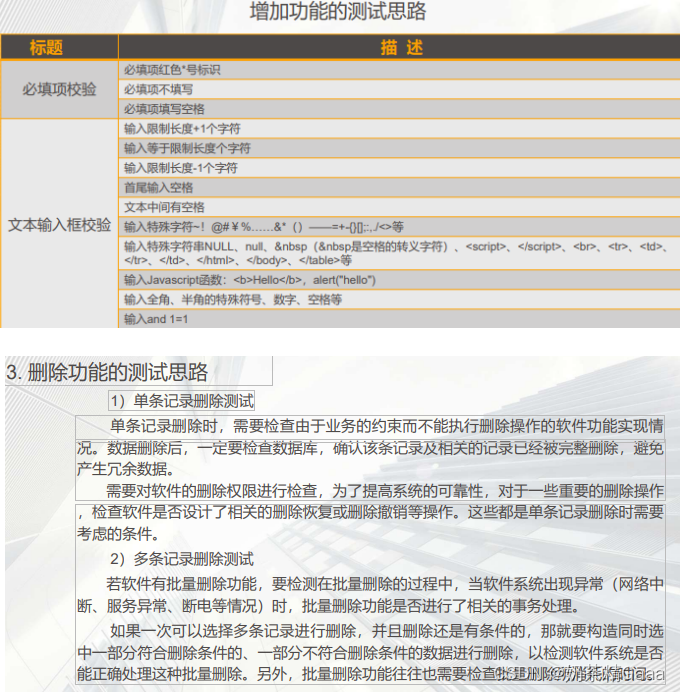Image resolution: width=680 pixels, height=692 pixels.
Task: Click the line beginning '中一部分符合删除条件的'
Action: pos(370,653)
